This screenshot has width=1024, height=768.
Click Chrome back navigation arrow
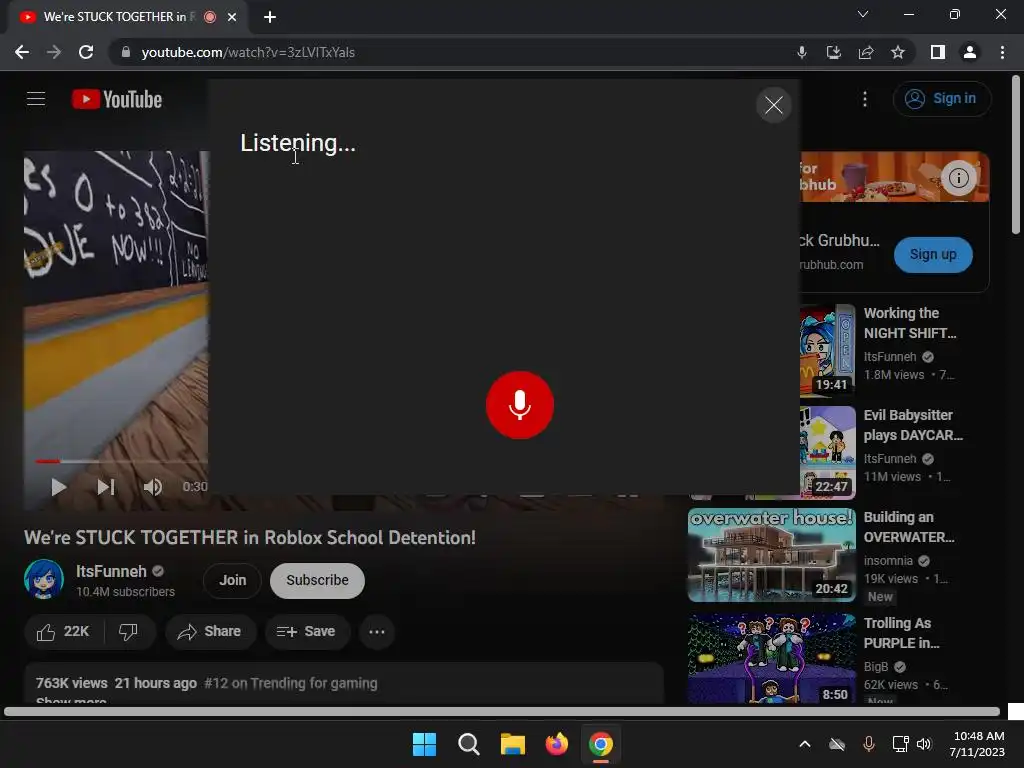22,52
